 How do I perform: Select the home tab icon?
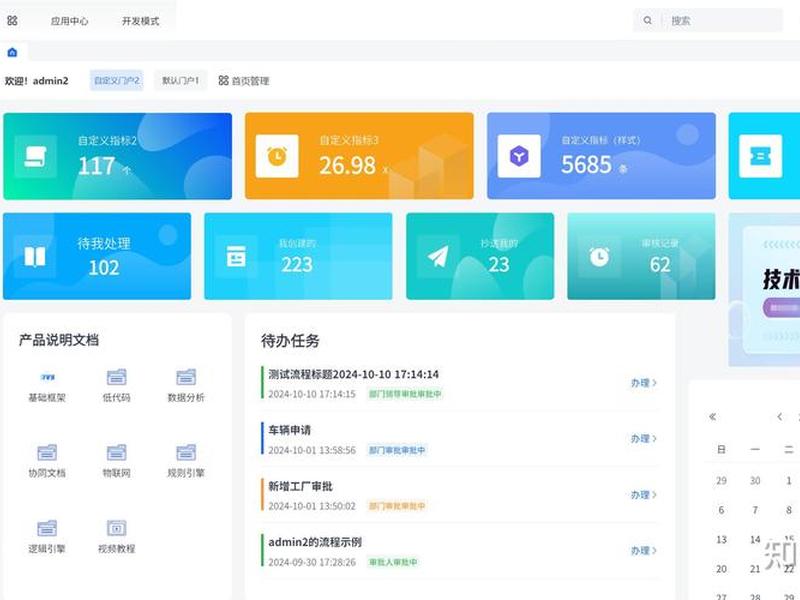(x=12, y=52)
